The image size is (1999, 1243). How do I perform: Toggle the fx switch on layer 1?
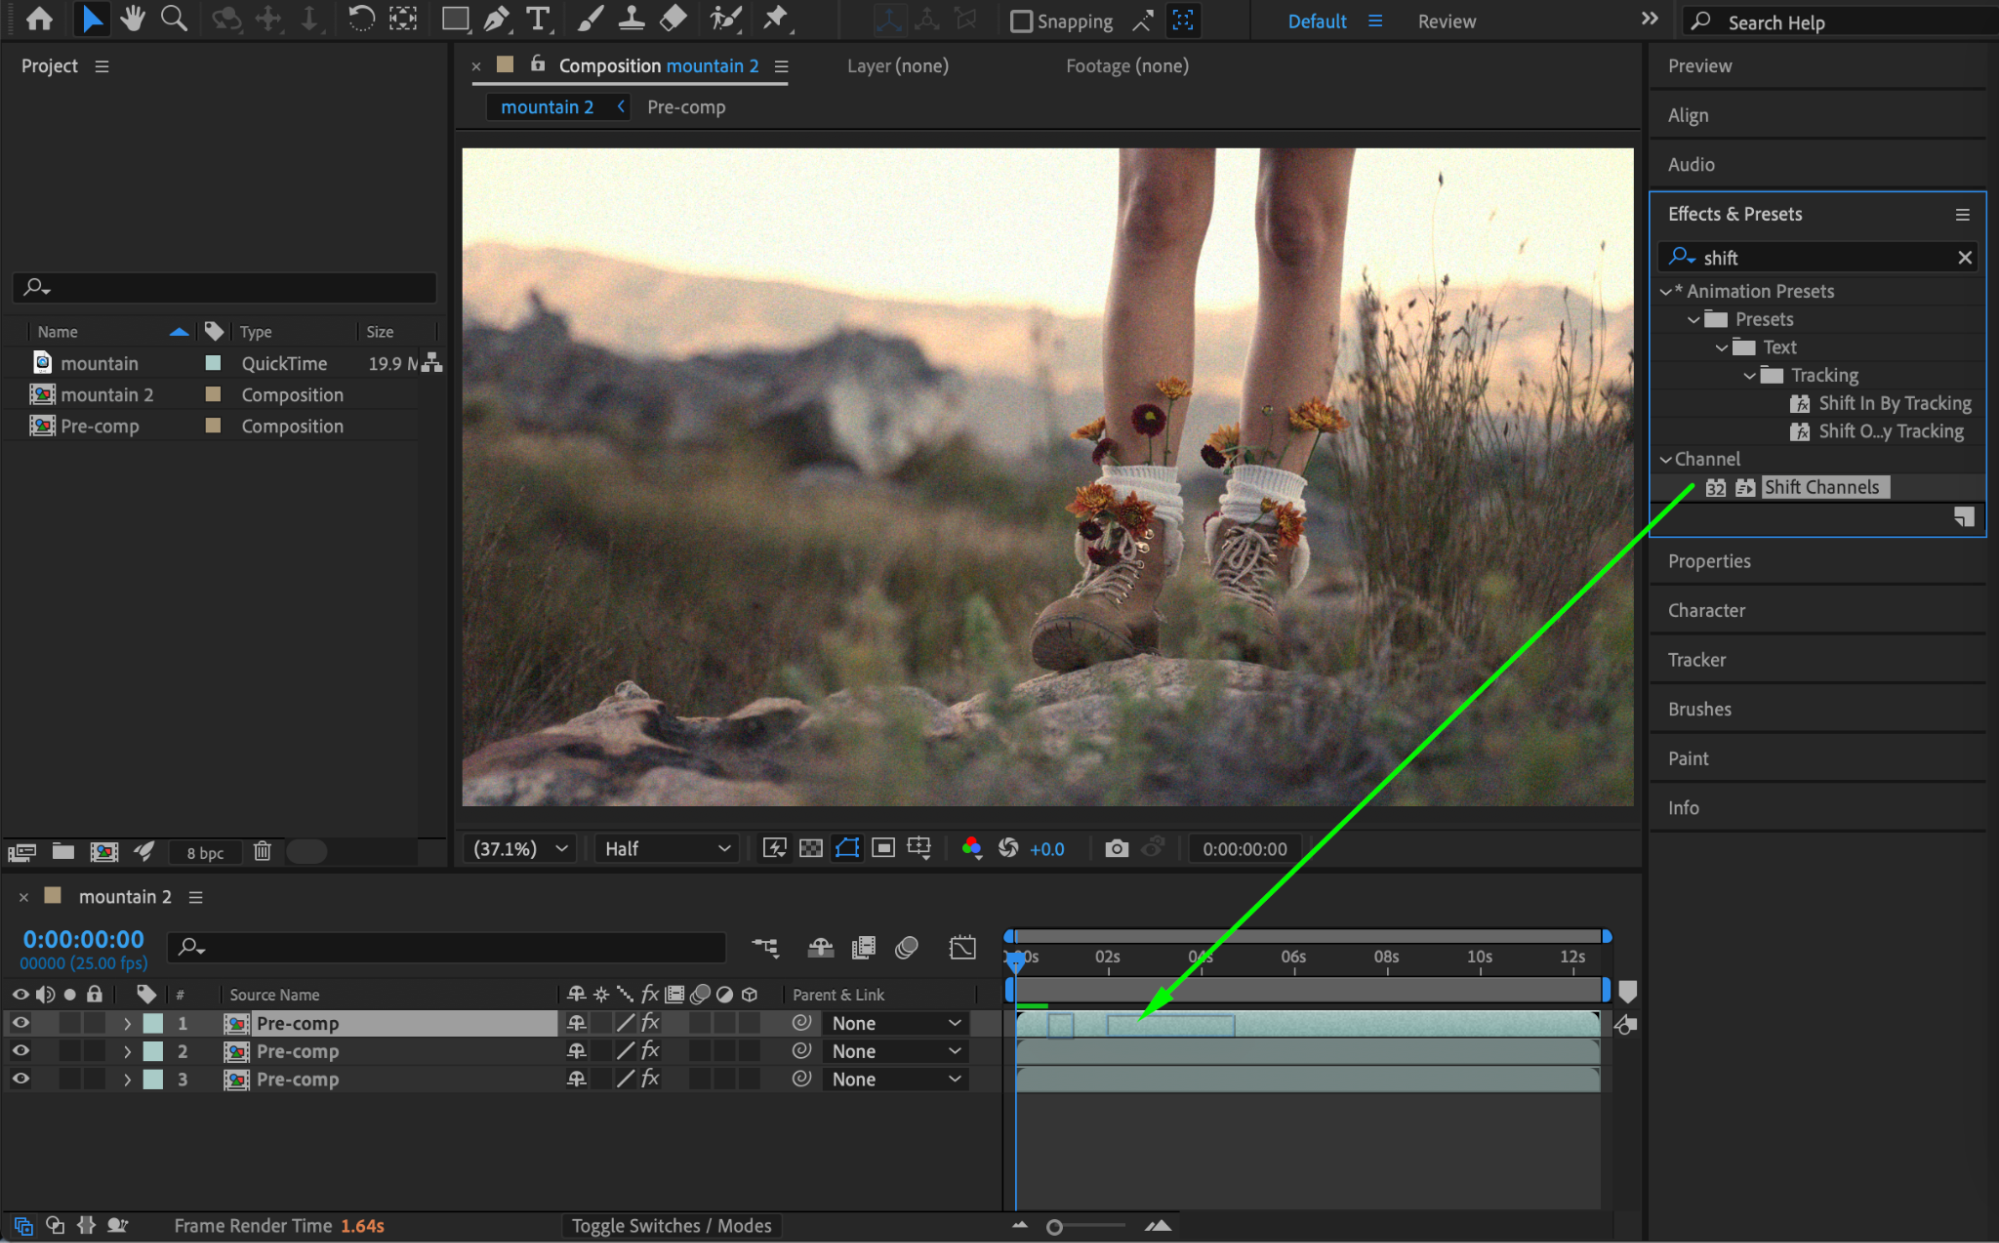click(x=650, y=1022)
